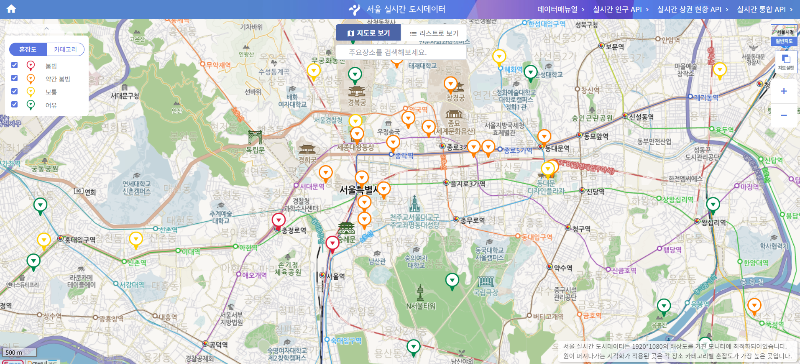Click the N서울타워 landmark label

coord(420,306)
